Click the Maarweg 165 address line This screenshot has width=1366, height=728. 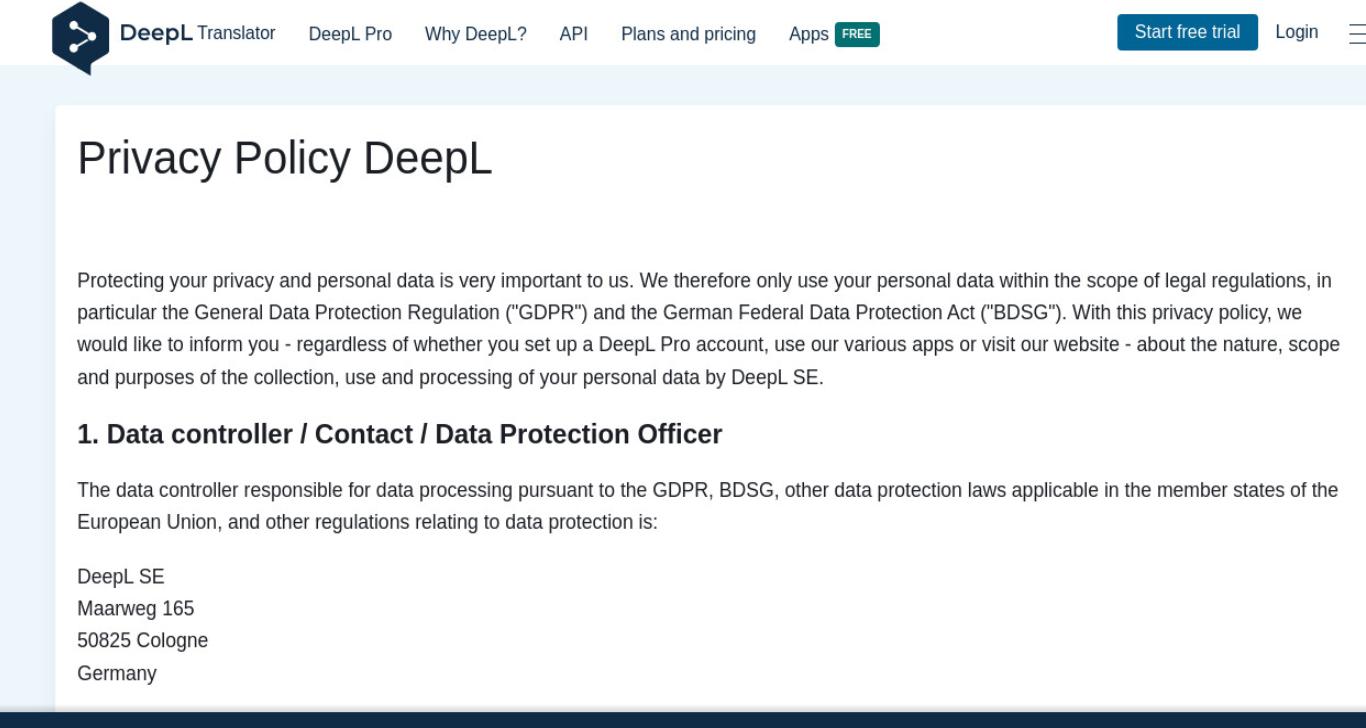tap(135, 608)
